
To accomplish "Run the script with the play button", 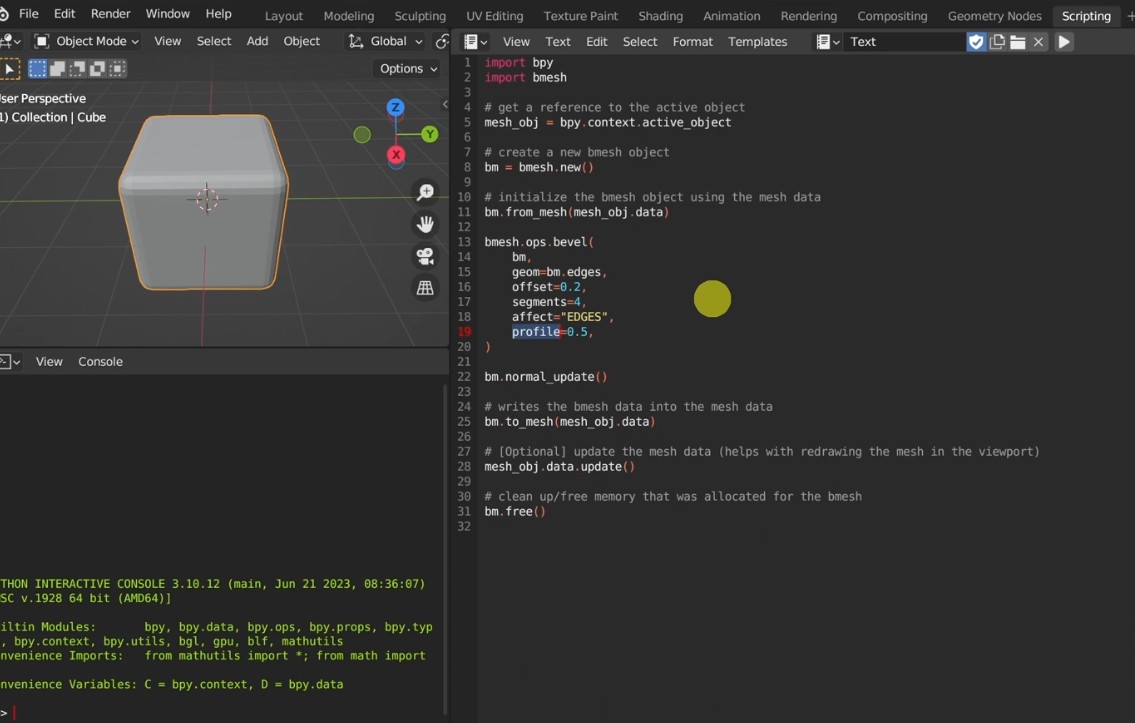I will tap(1064, 42).
